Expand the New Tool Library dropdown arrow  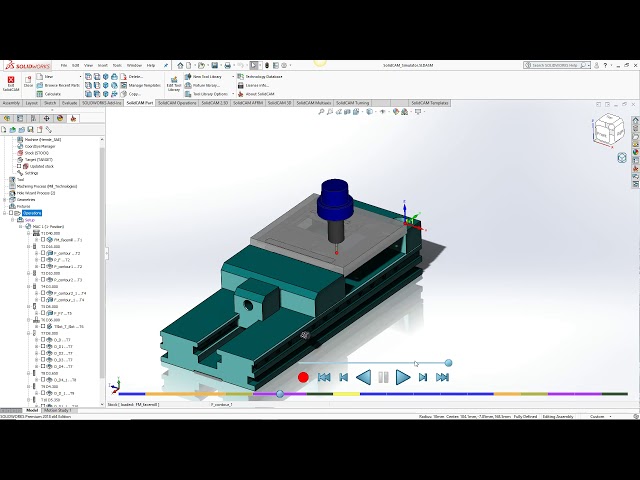tap(233, 77)
